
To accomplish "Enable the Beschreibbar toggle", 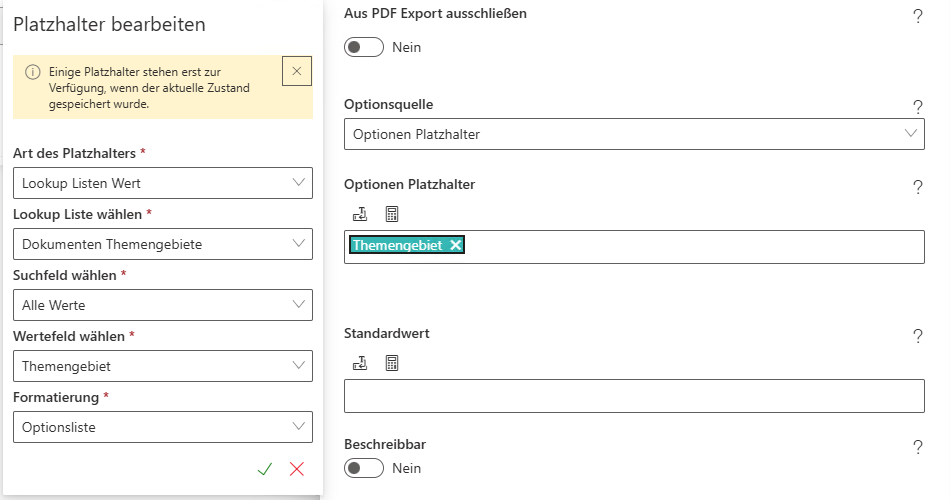I will click(x=363, y=468).
